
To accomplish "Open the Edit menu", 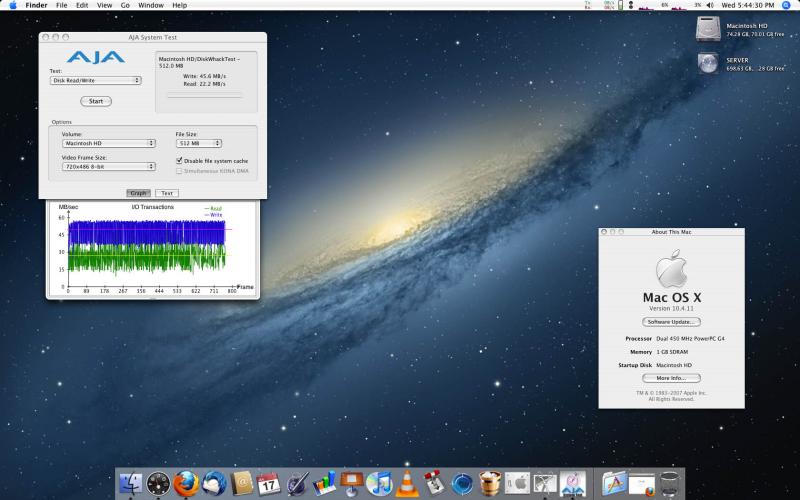I will (x=82, y=5).
